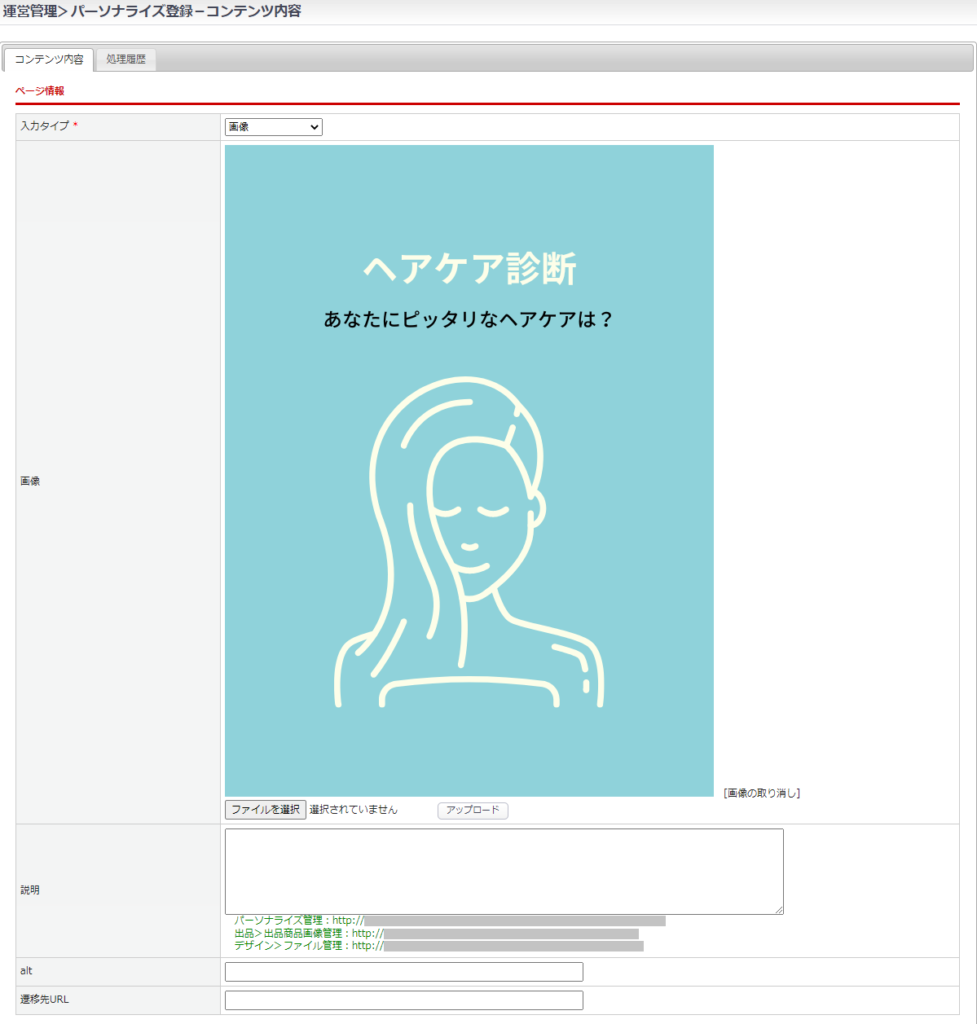Focus the 説明 text area
Viewport: 977px width, 1024px height.
pyautogui.click(x=503, y=870)
